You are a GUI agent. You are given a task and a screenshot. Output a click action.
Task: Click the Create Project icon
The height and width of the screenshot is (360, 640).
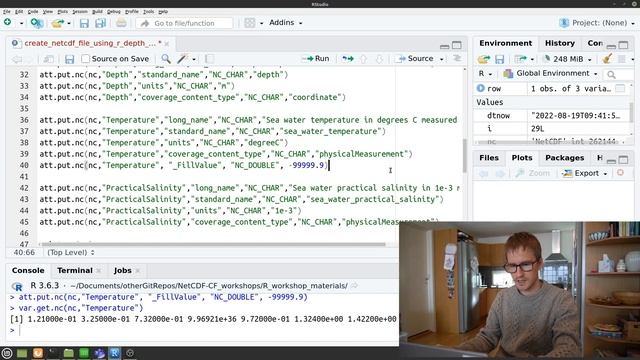point(37,23)
